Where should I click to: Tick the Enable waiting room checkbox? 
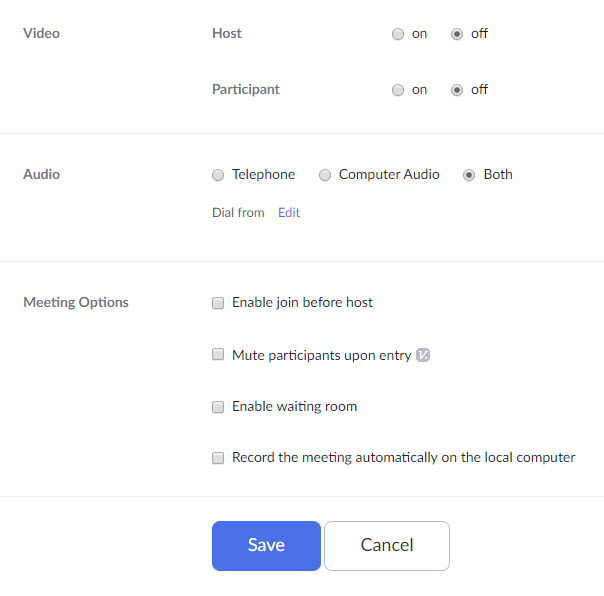[x=218, y=407]
